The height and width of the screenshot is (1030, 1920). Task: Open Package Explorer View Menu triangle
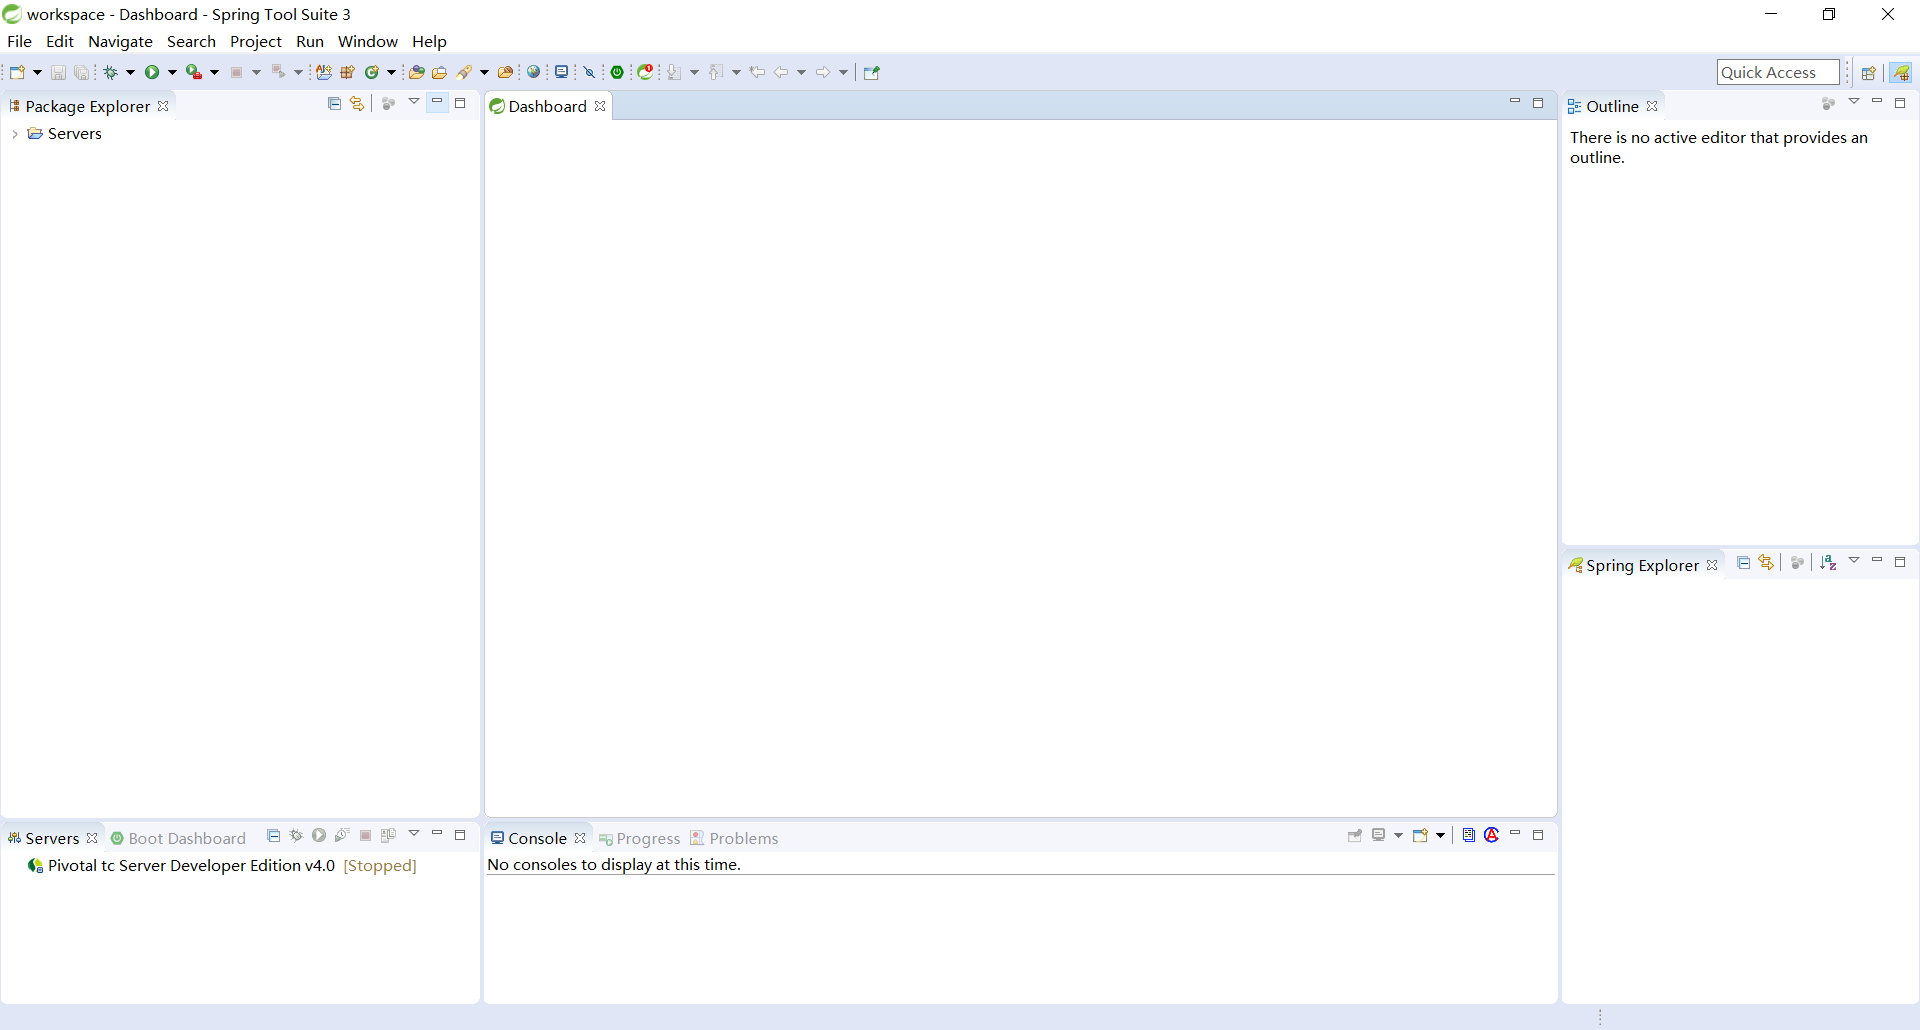point(414,102)
